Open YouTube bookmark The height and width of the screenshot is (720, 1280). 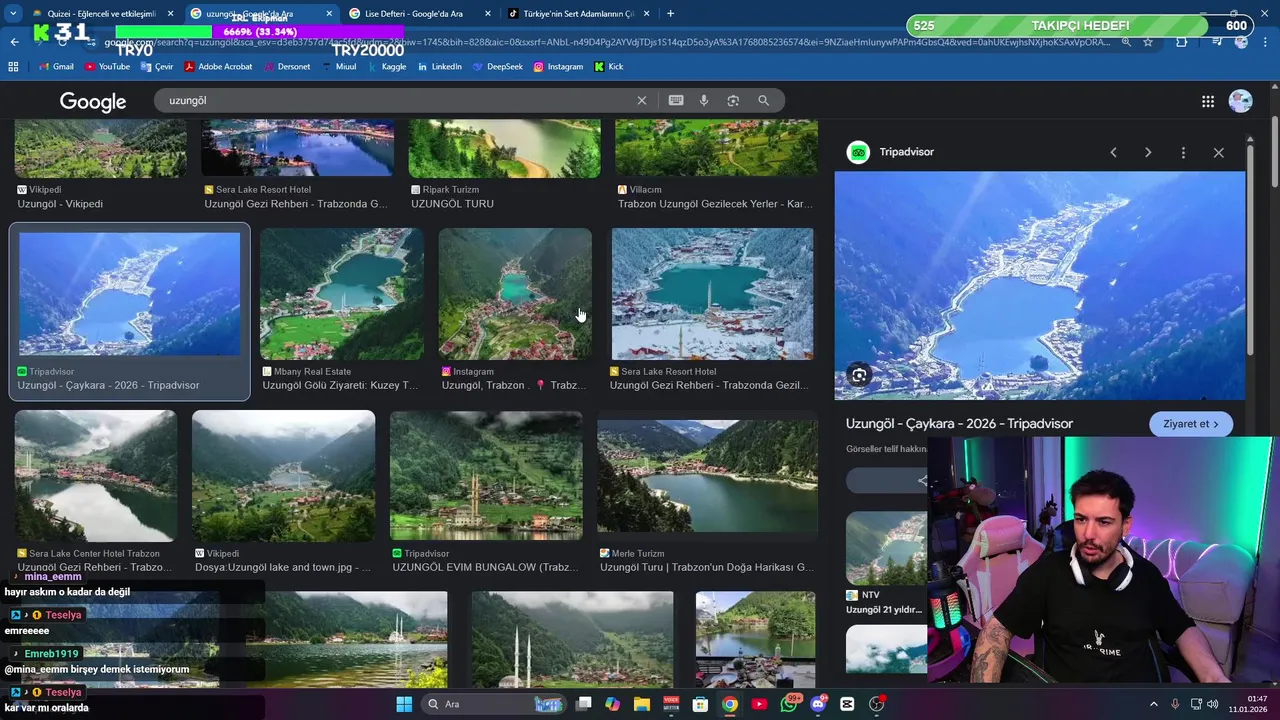click(107, 66)
